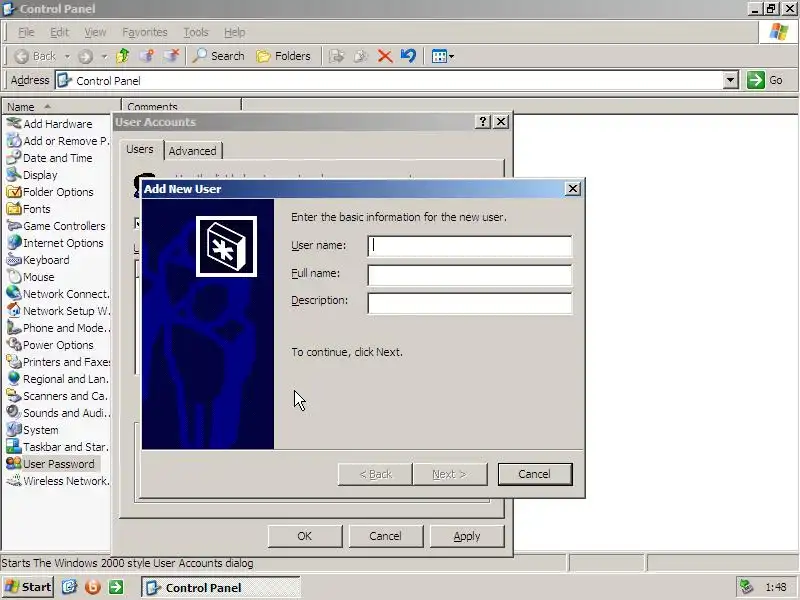Click the Comments column header
The image size is (800, 600).
click(x=182, y=107)
